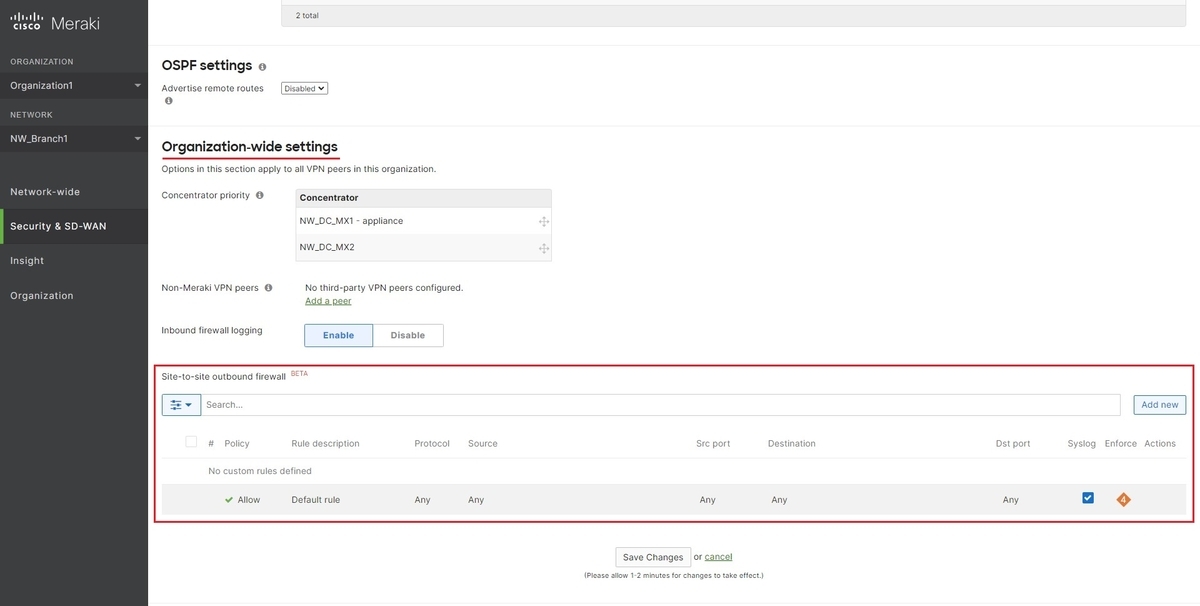Click the Cisco Meraki logo

(55, 20)
